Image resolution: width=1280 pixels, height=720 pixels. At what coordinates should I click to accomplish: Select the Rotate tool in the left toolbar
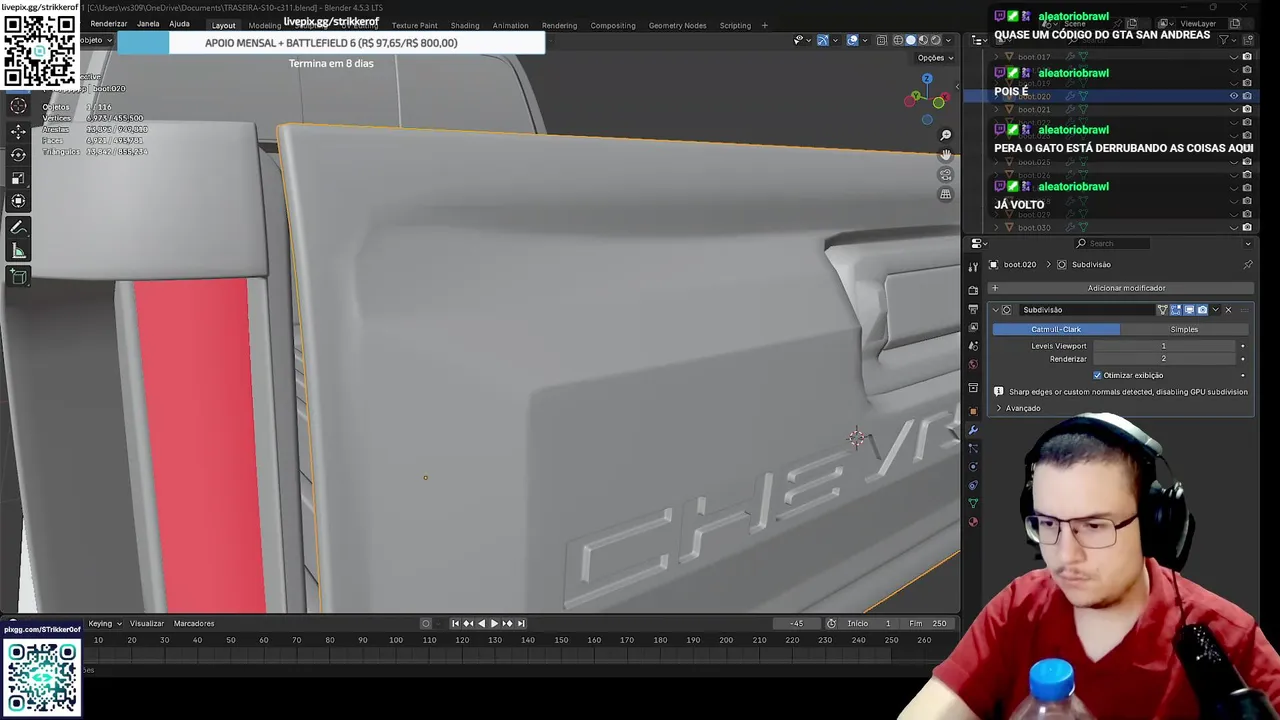click(x=18, y=154)
